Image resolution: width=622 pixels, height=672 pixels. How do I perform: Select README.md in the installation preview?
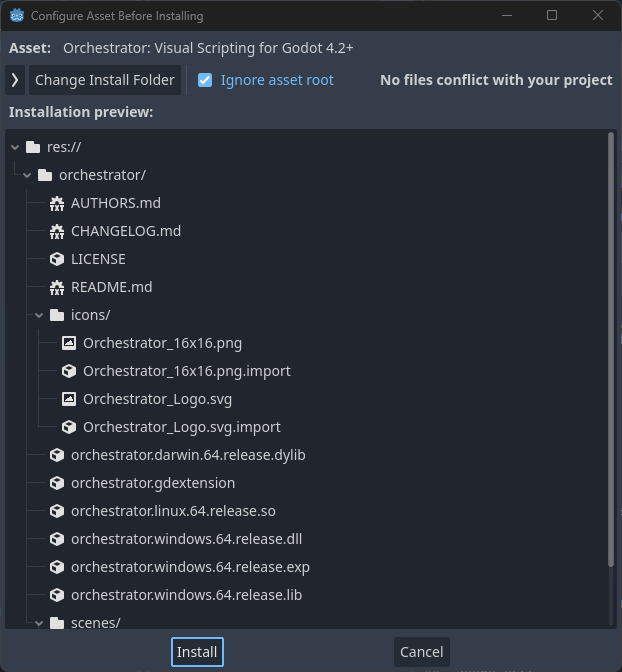click(111, 287)
